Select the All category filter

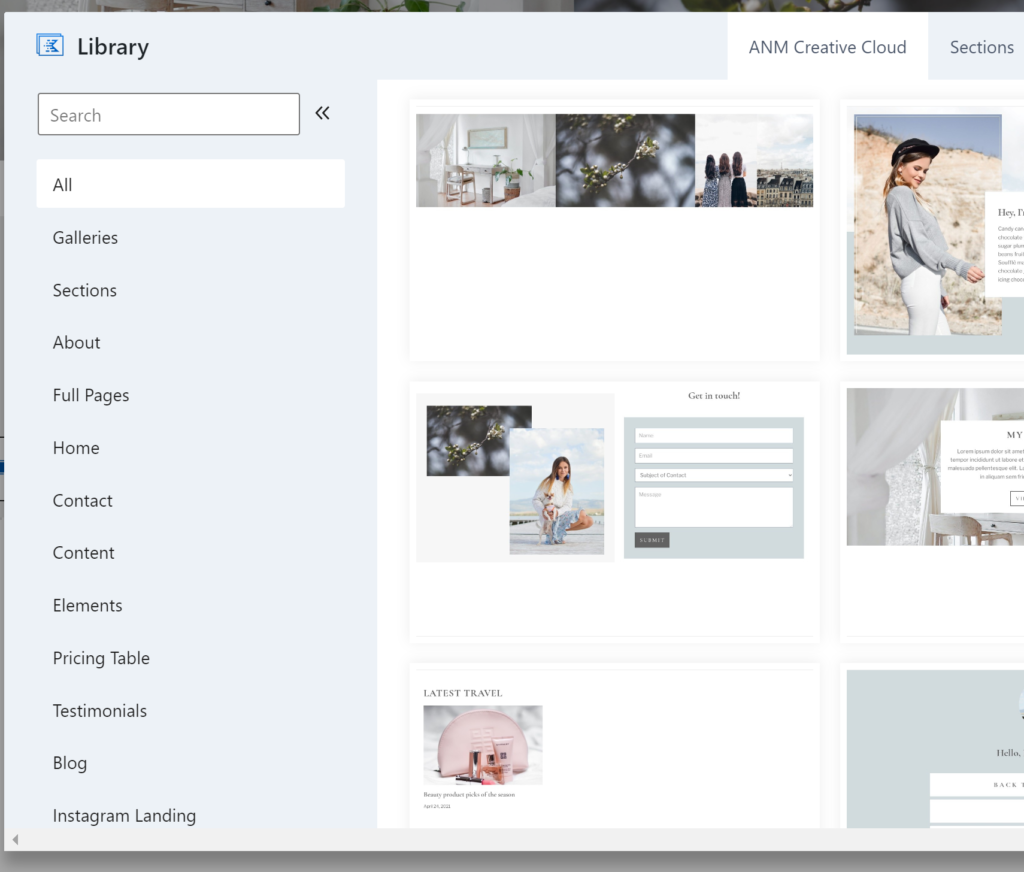point(190,184)
